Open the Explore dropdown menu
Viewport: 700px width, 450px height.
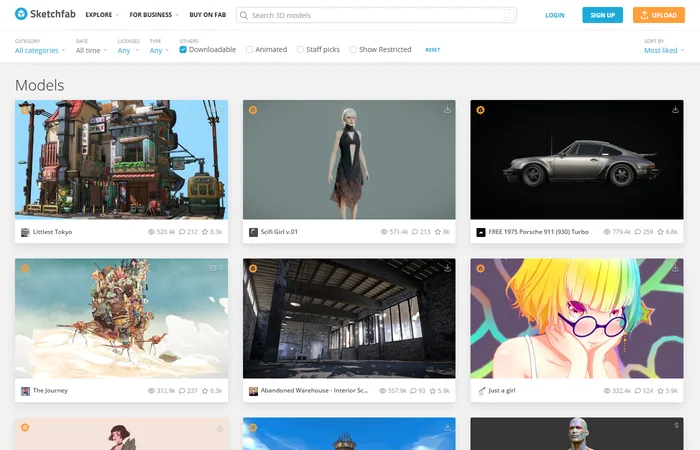point(102,15)
